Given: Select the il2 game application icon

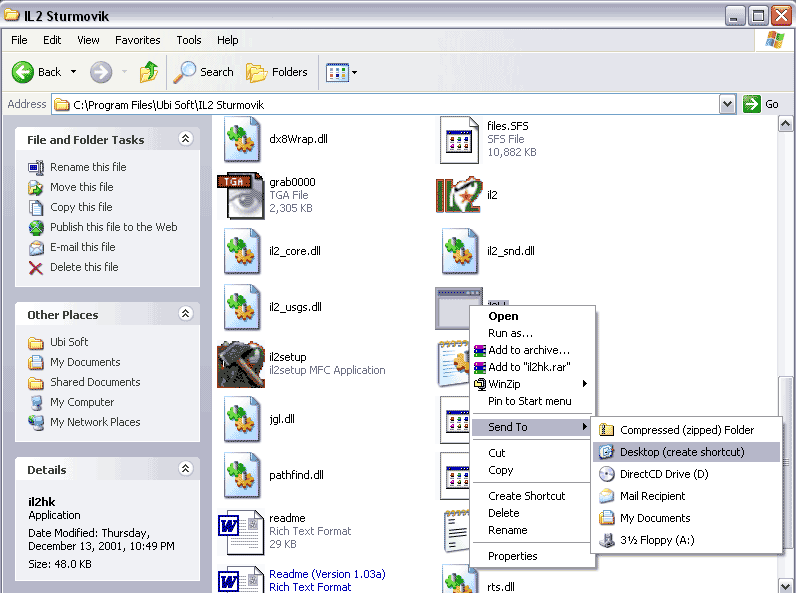Looking at the screenshot, I should tap(459, 195).
